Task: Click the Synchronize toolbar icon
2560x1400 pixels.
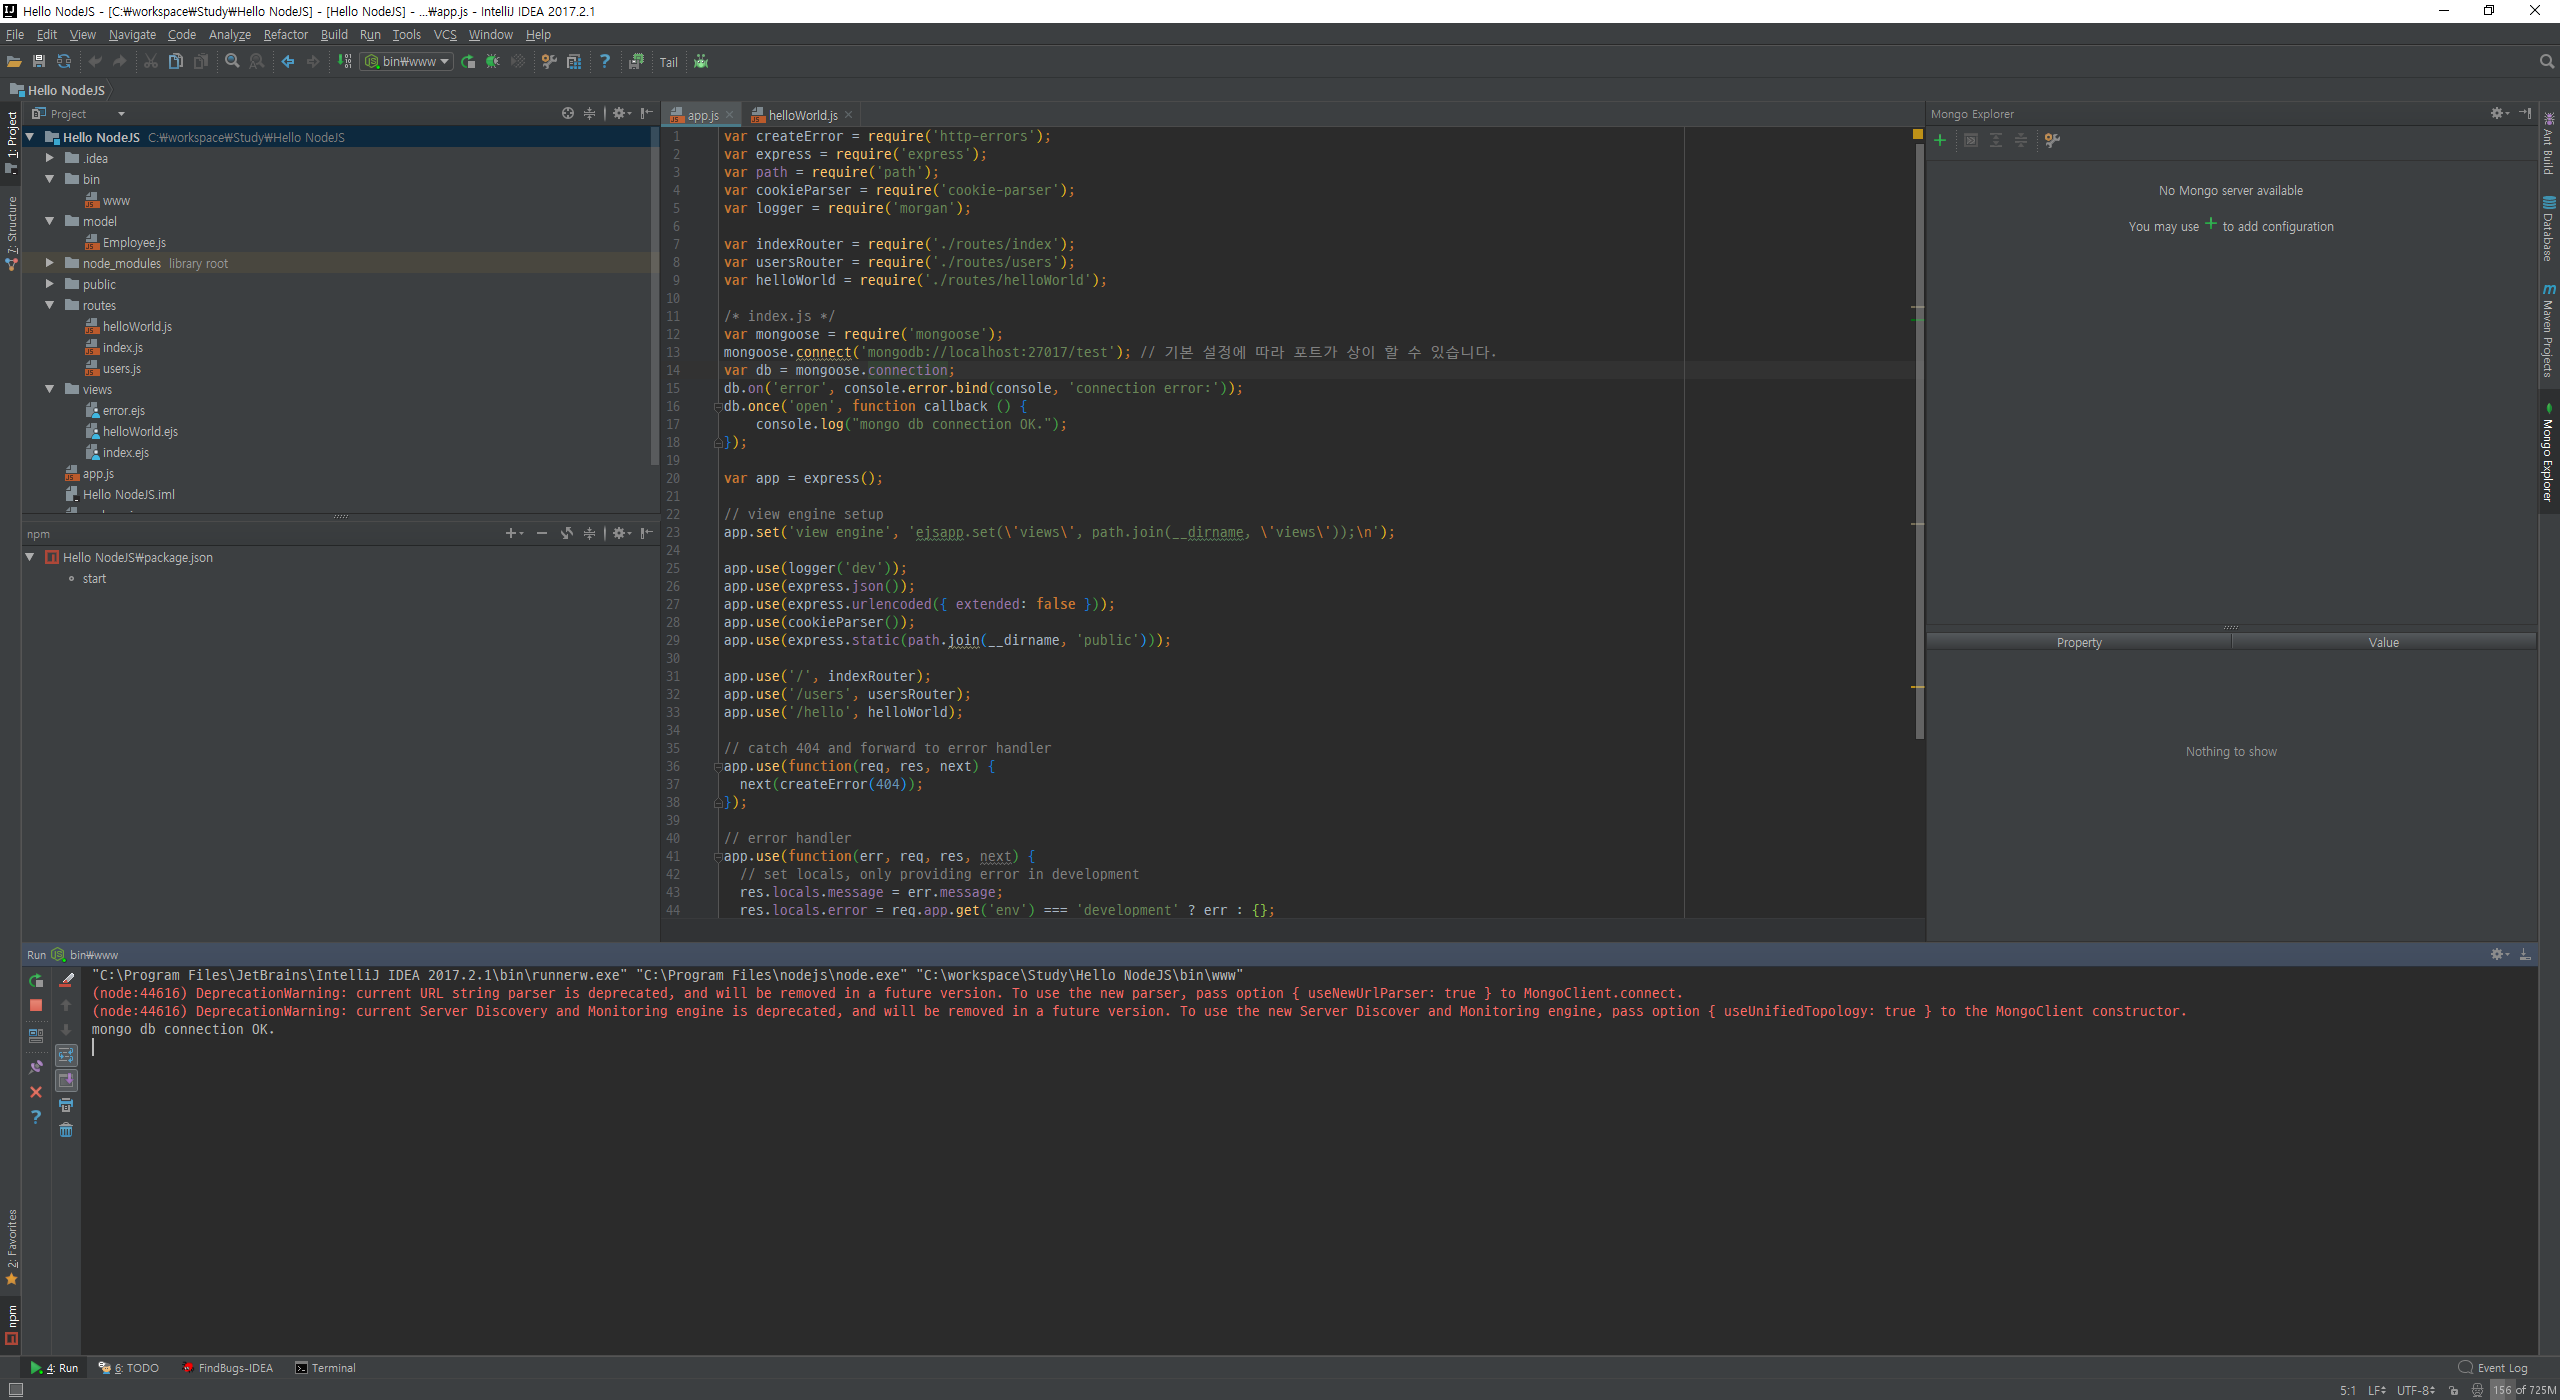Action: point(64,62)
